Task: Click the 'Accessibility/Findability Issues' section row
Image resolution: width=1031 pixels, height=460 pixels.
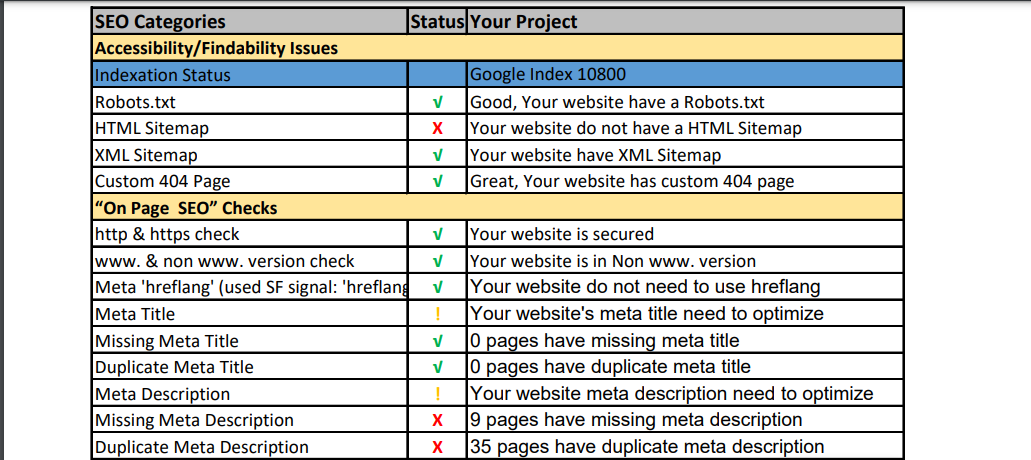Action: pyautogui.click(x=216, y=48)
